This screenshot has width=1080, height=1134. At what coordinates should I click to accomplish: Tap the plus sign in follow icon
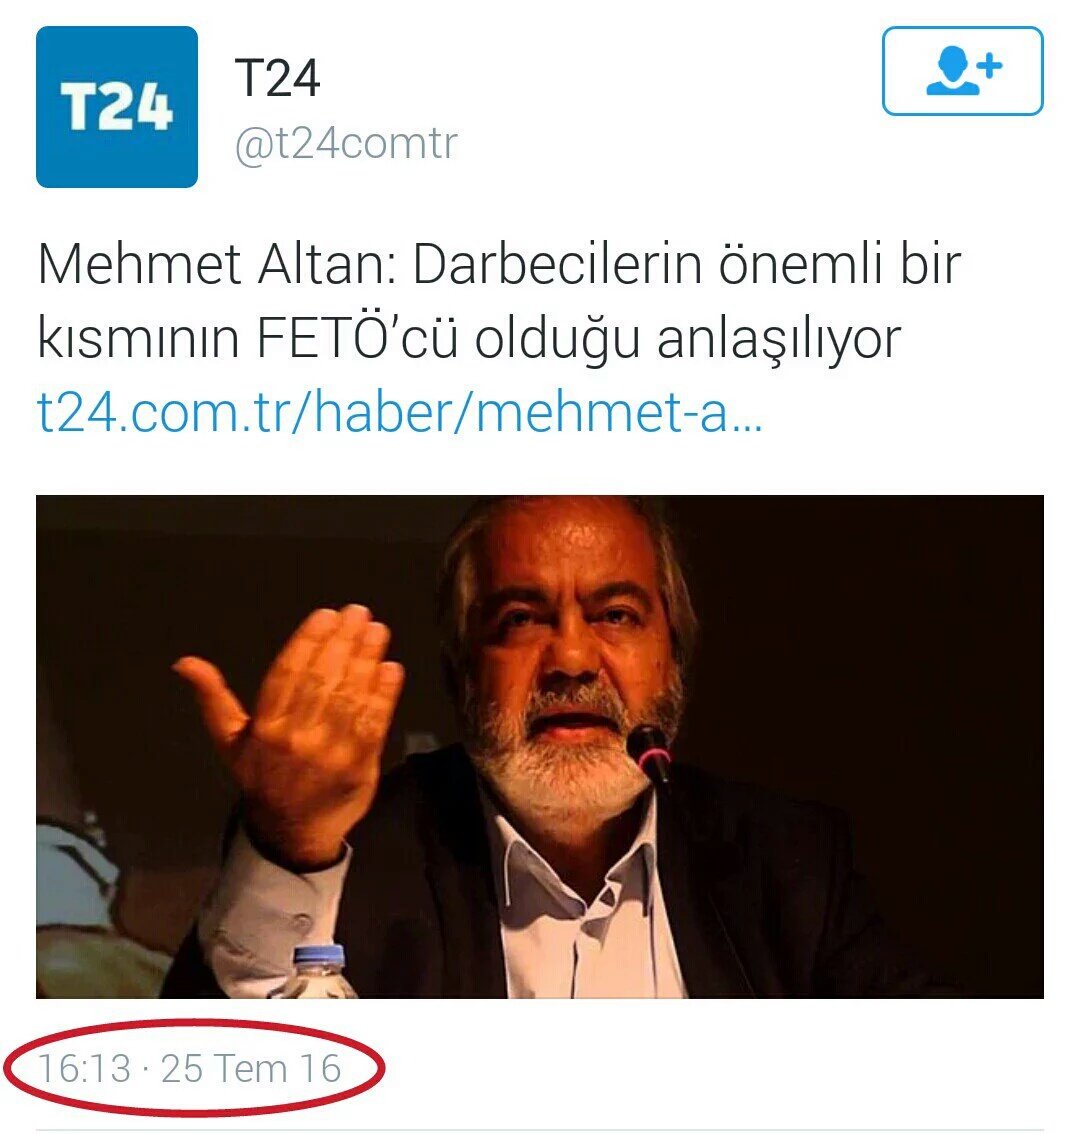click(990, 66)
